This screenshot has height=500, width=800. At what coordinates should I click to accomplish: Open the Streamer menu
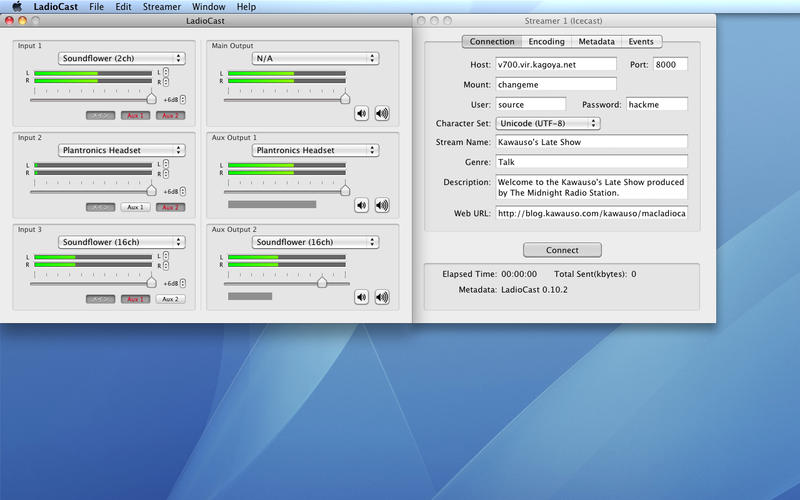tap(161, 7)
